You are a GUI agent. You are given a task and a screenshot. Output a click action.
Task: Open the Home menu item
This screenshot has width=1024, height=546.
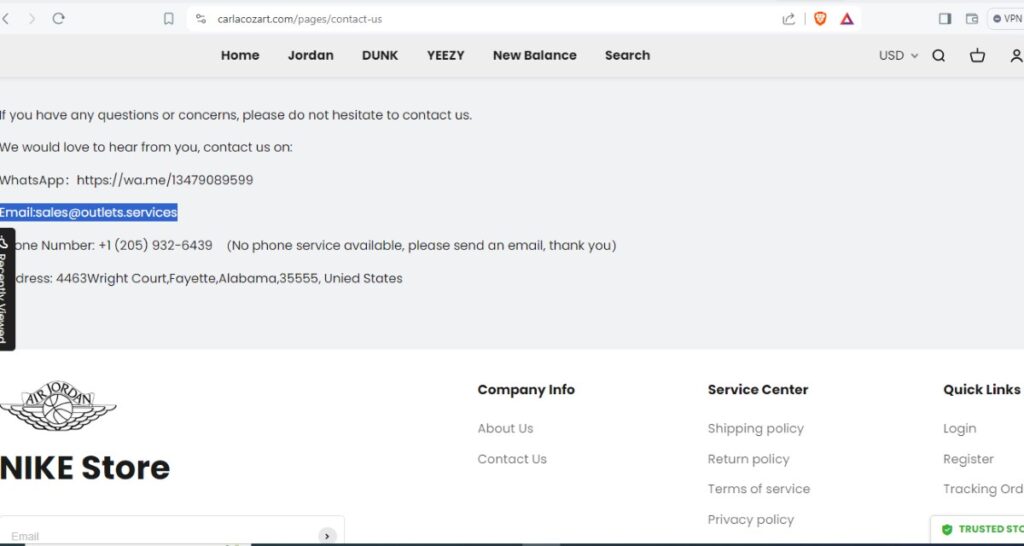[x=240, y=56]
